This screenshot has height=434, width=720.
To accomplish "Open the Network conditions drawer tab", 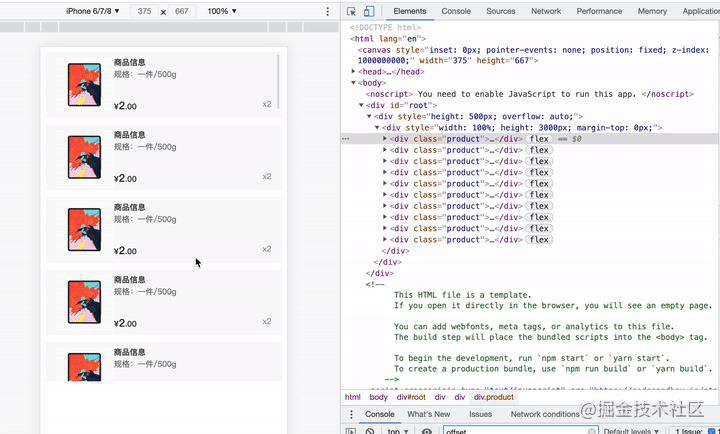I will click(x=545, y=414).
